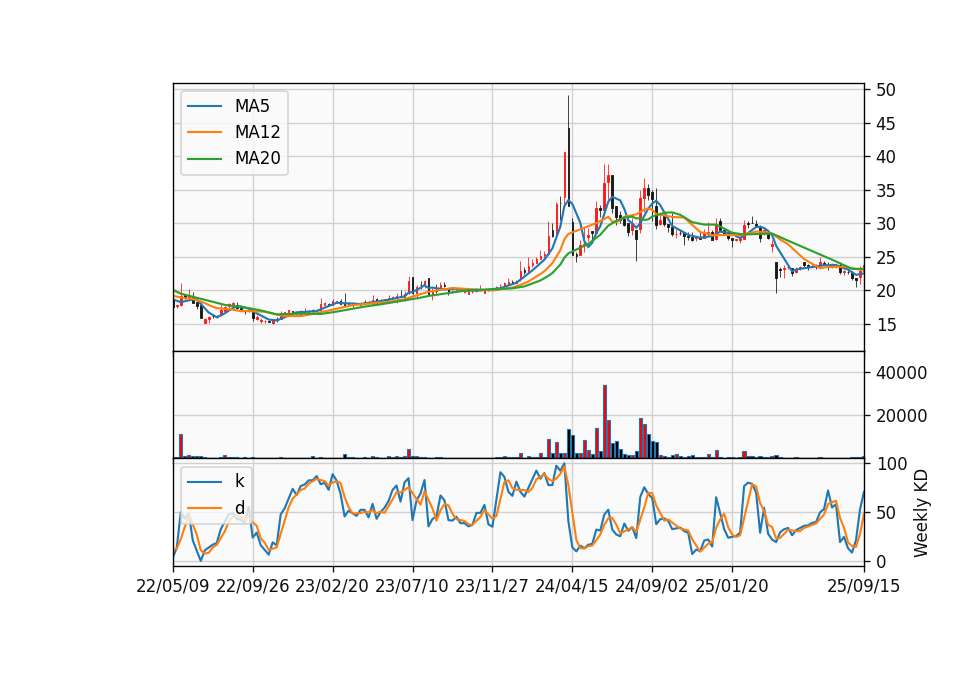Screen dimensions: 960x690
Task: Click the 35 price axis tick label
Action: click(x=886, y=190)
